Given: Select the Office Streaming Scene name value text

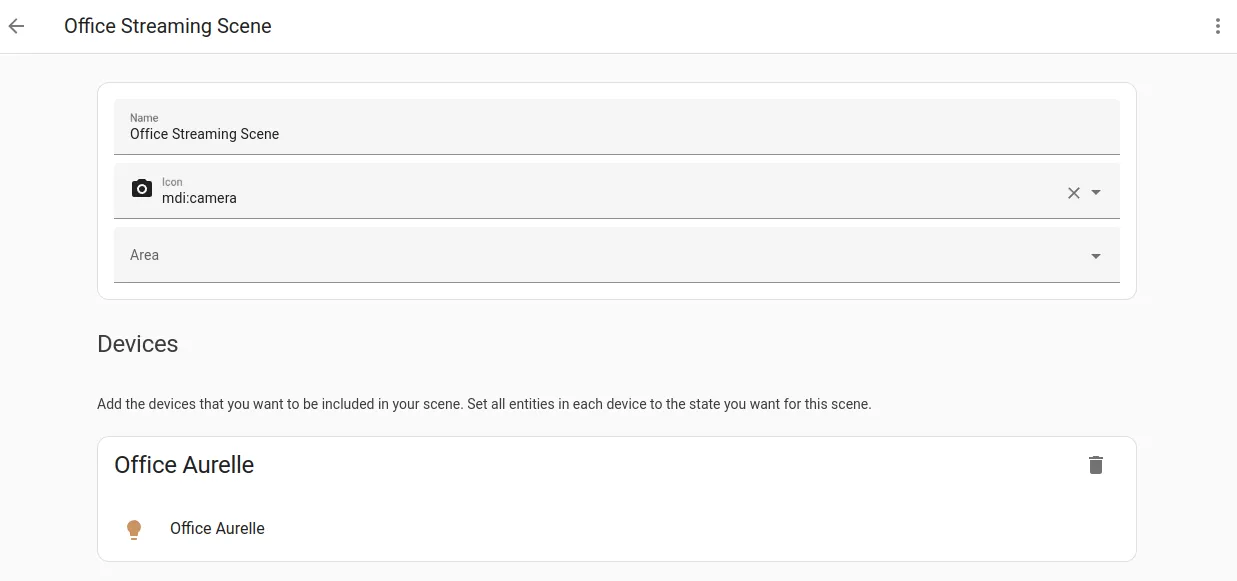Looking at the screenshot, I should tap(204, 134).
